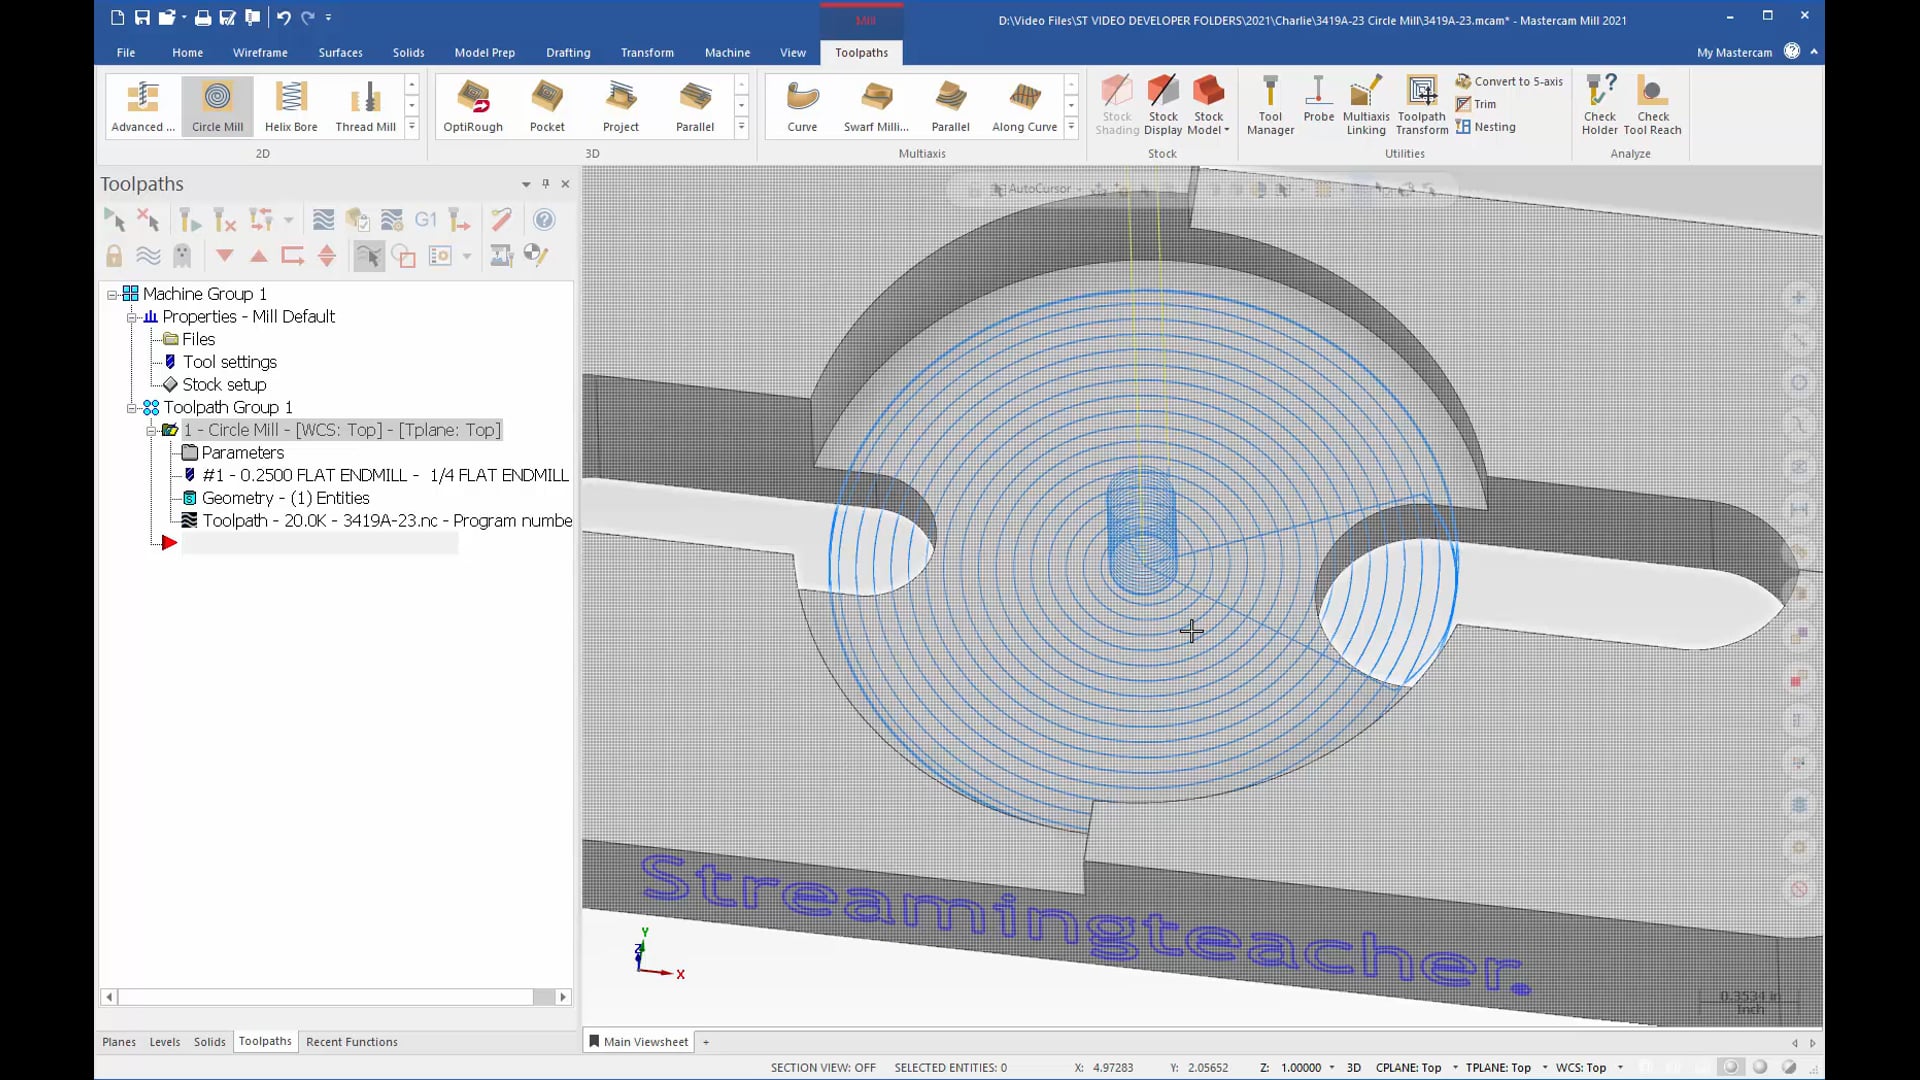Select the Thread Mill tool
Screen dimensions: 1920x1080
[367, 103]
